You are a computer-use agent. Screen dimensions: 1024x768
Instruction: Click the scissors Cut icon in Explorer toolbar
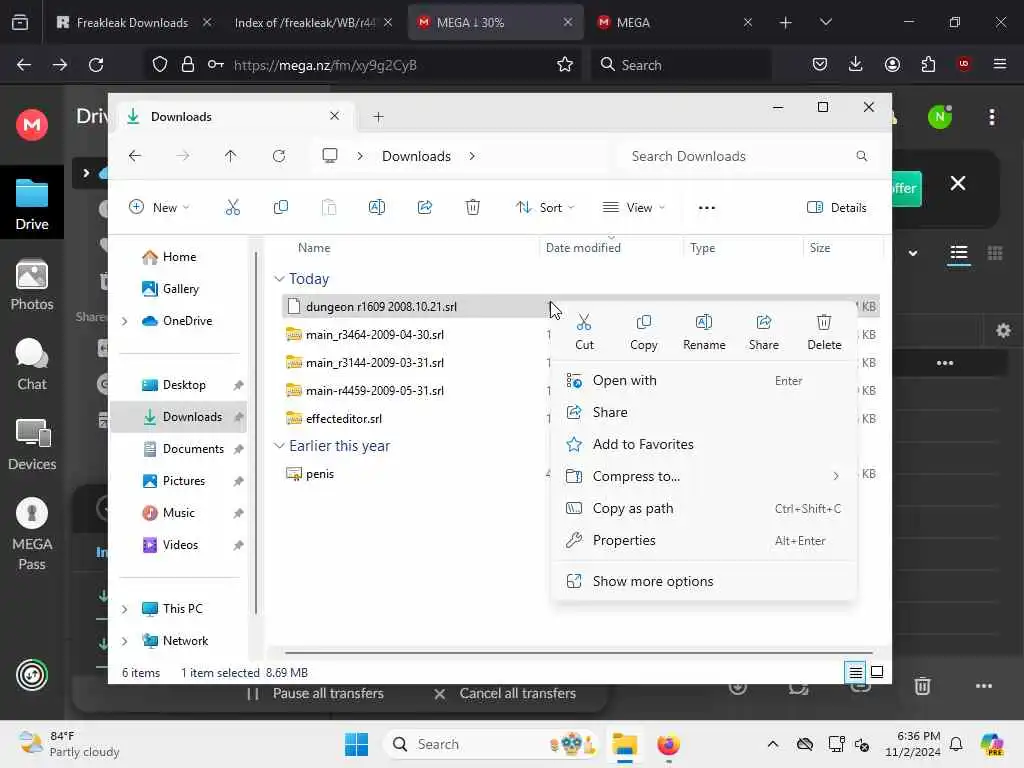(x=232, y=208)
